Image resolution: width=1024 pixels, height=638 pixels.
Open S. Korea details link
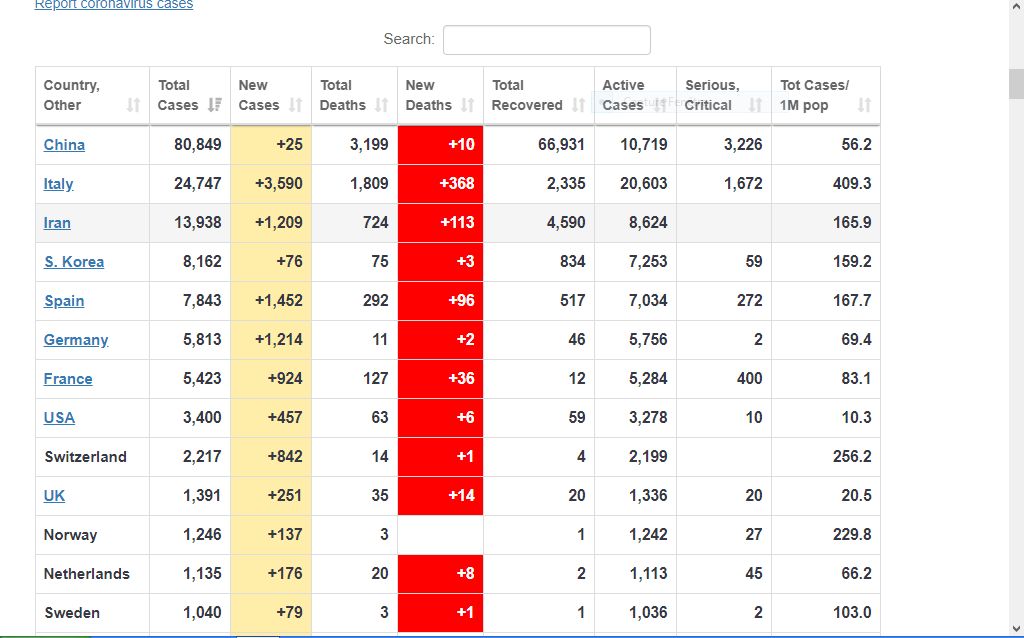click(x=74, y=262)
